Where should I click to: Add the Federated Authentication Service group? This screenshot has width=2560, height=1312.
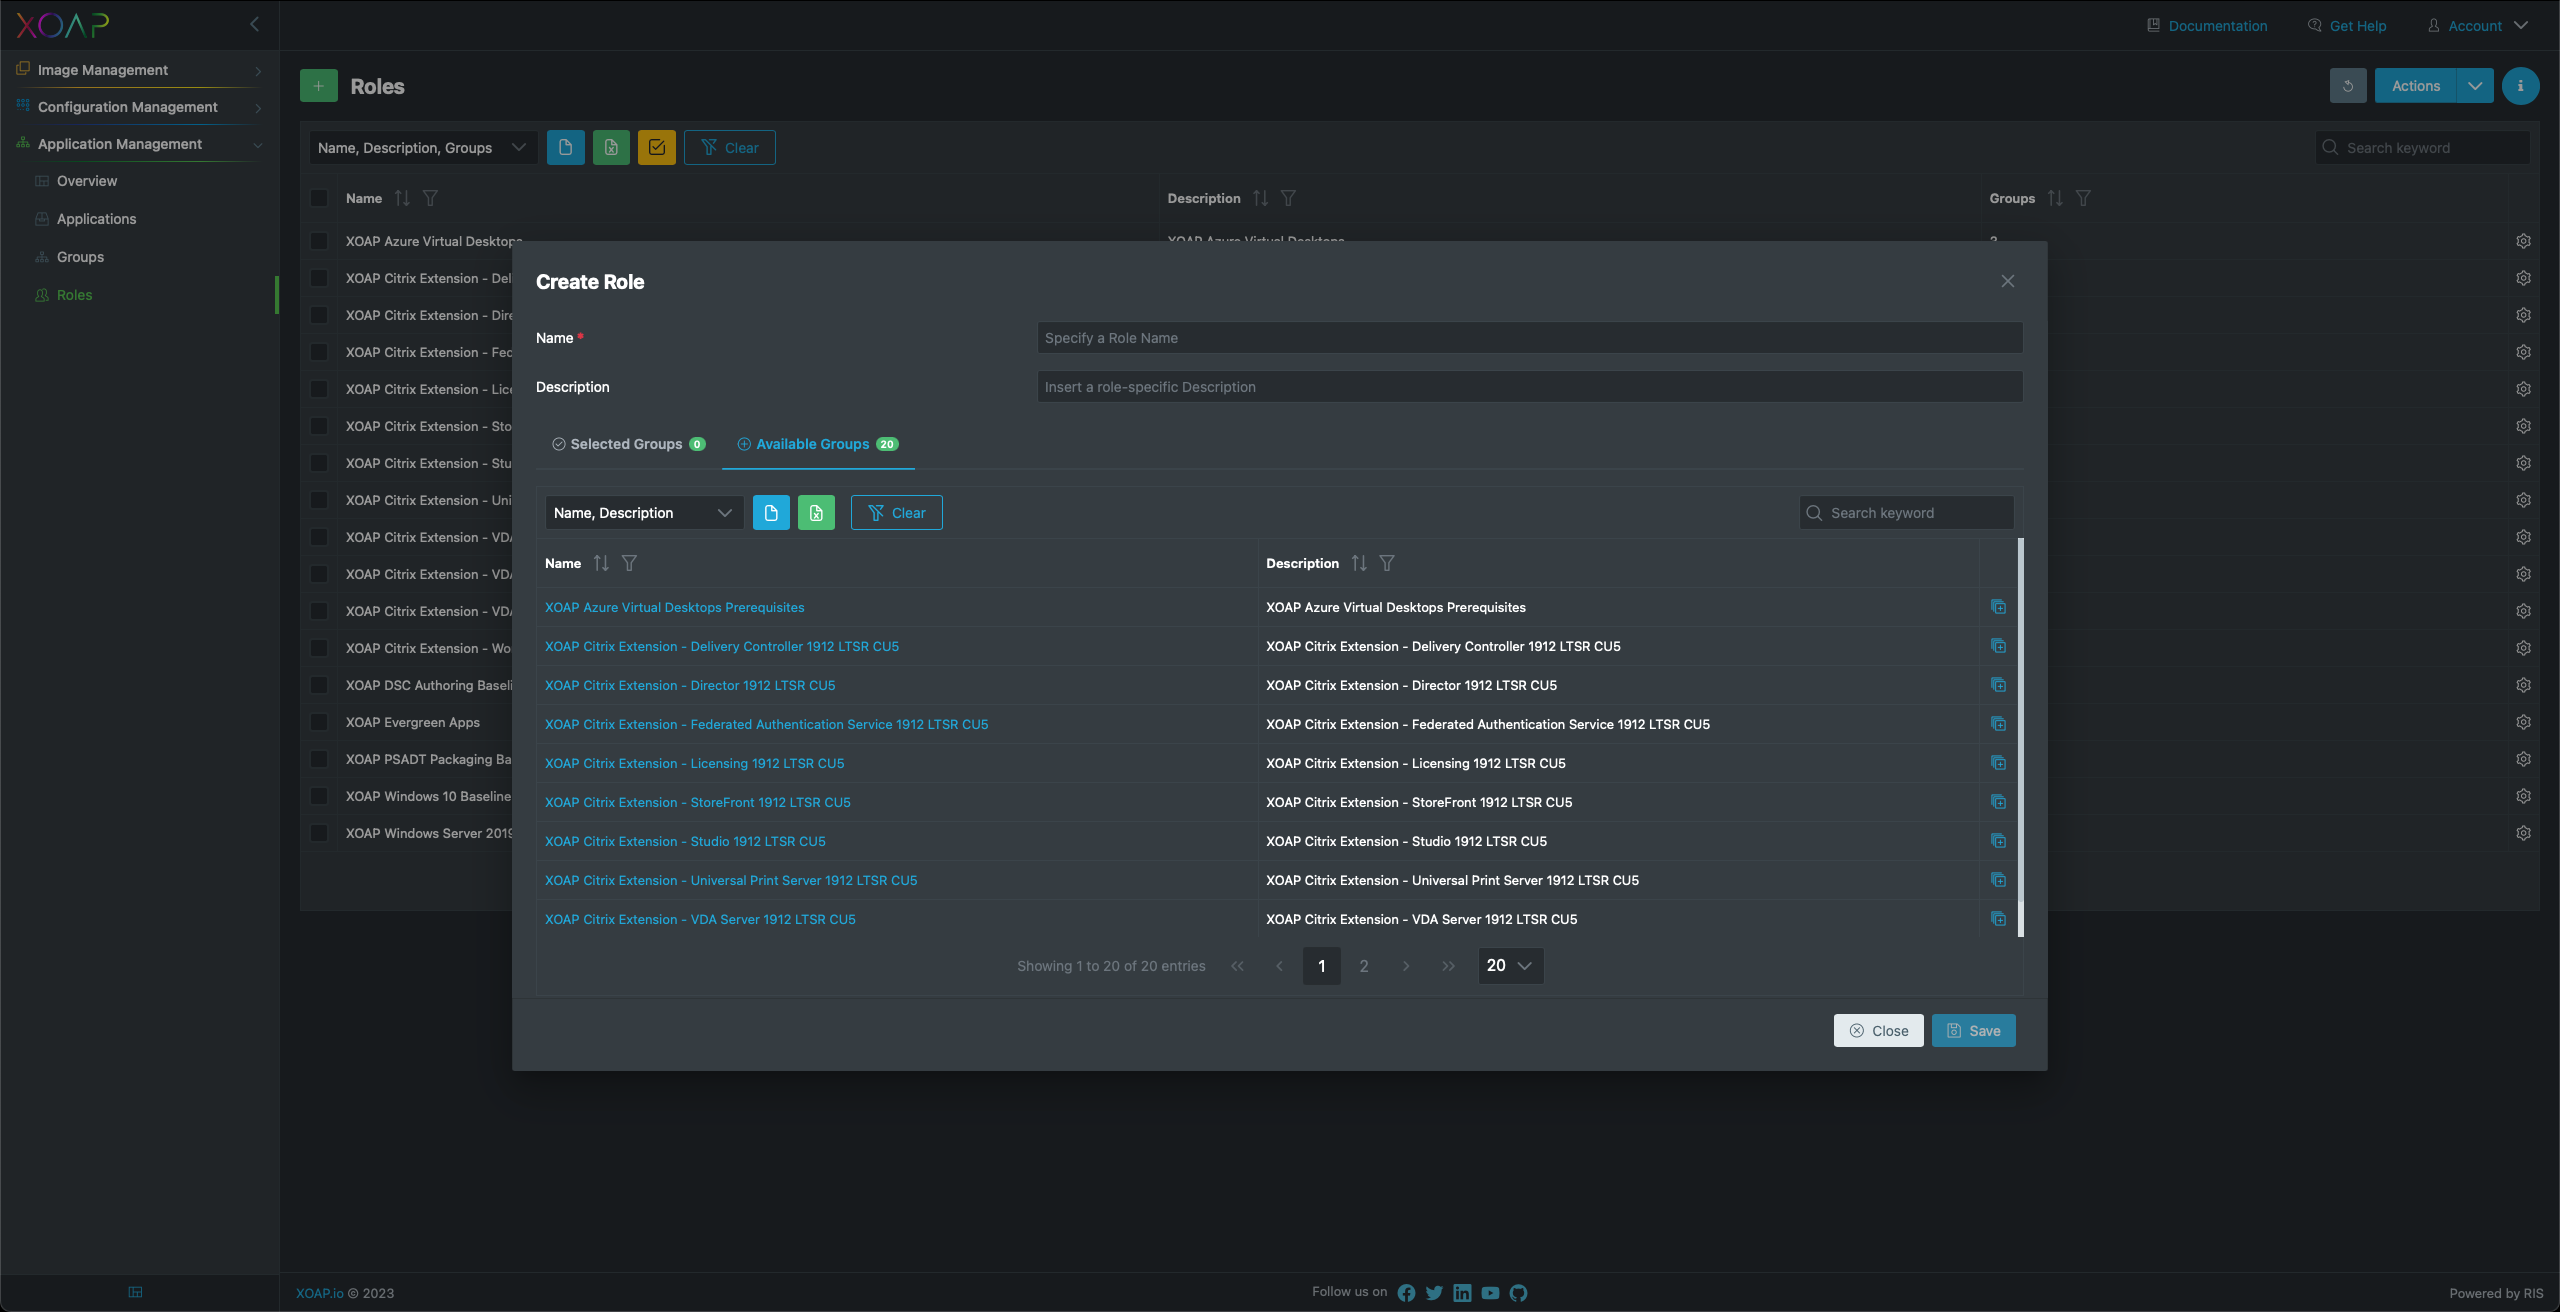tap(1998, 724)
